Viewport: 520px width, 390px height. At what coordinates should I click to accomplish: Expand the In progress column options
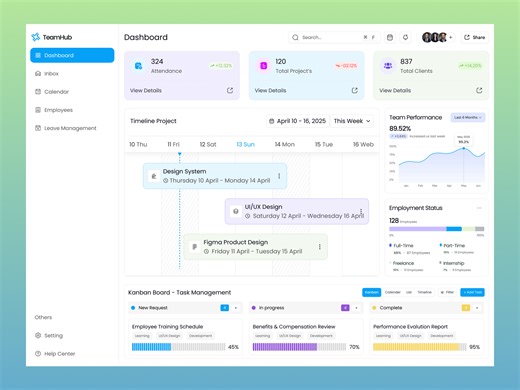click(x=356, y=308)
